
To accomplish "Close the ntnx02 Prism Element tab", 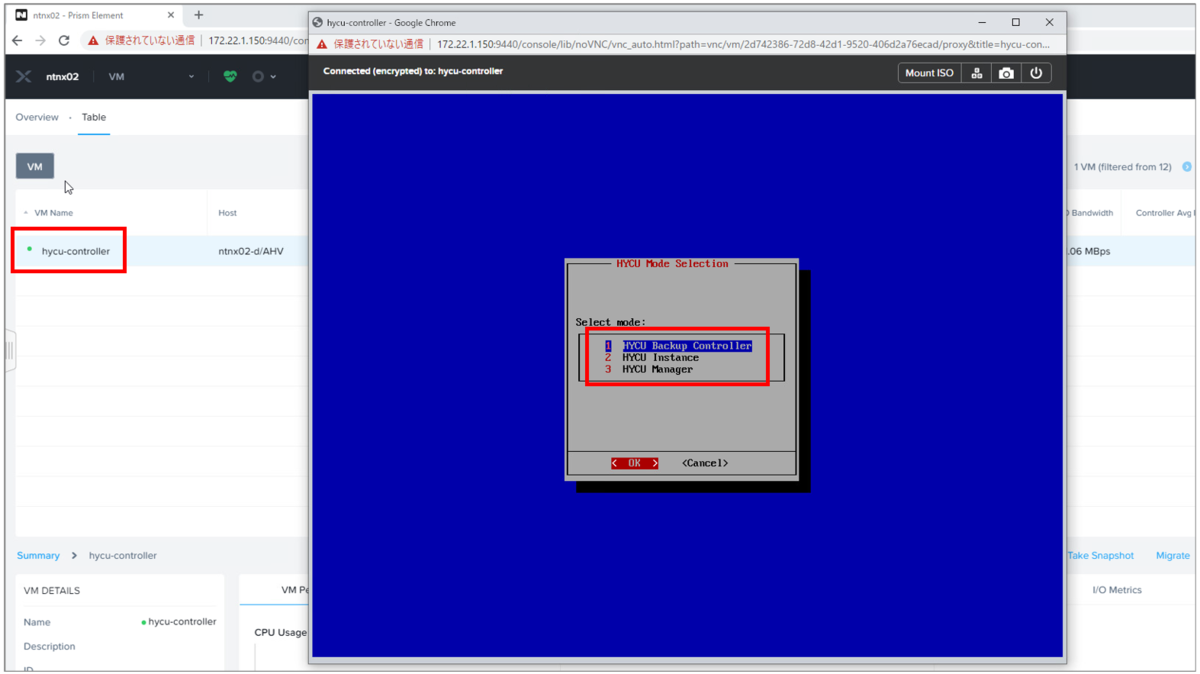I will (x=171, y=15).
